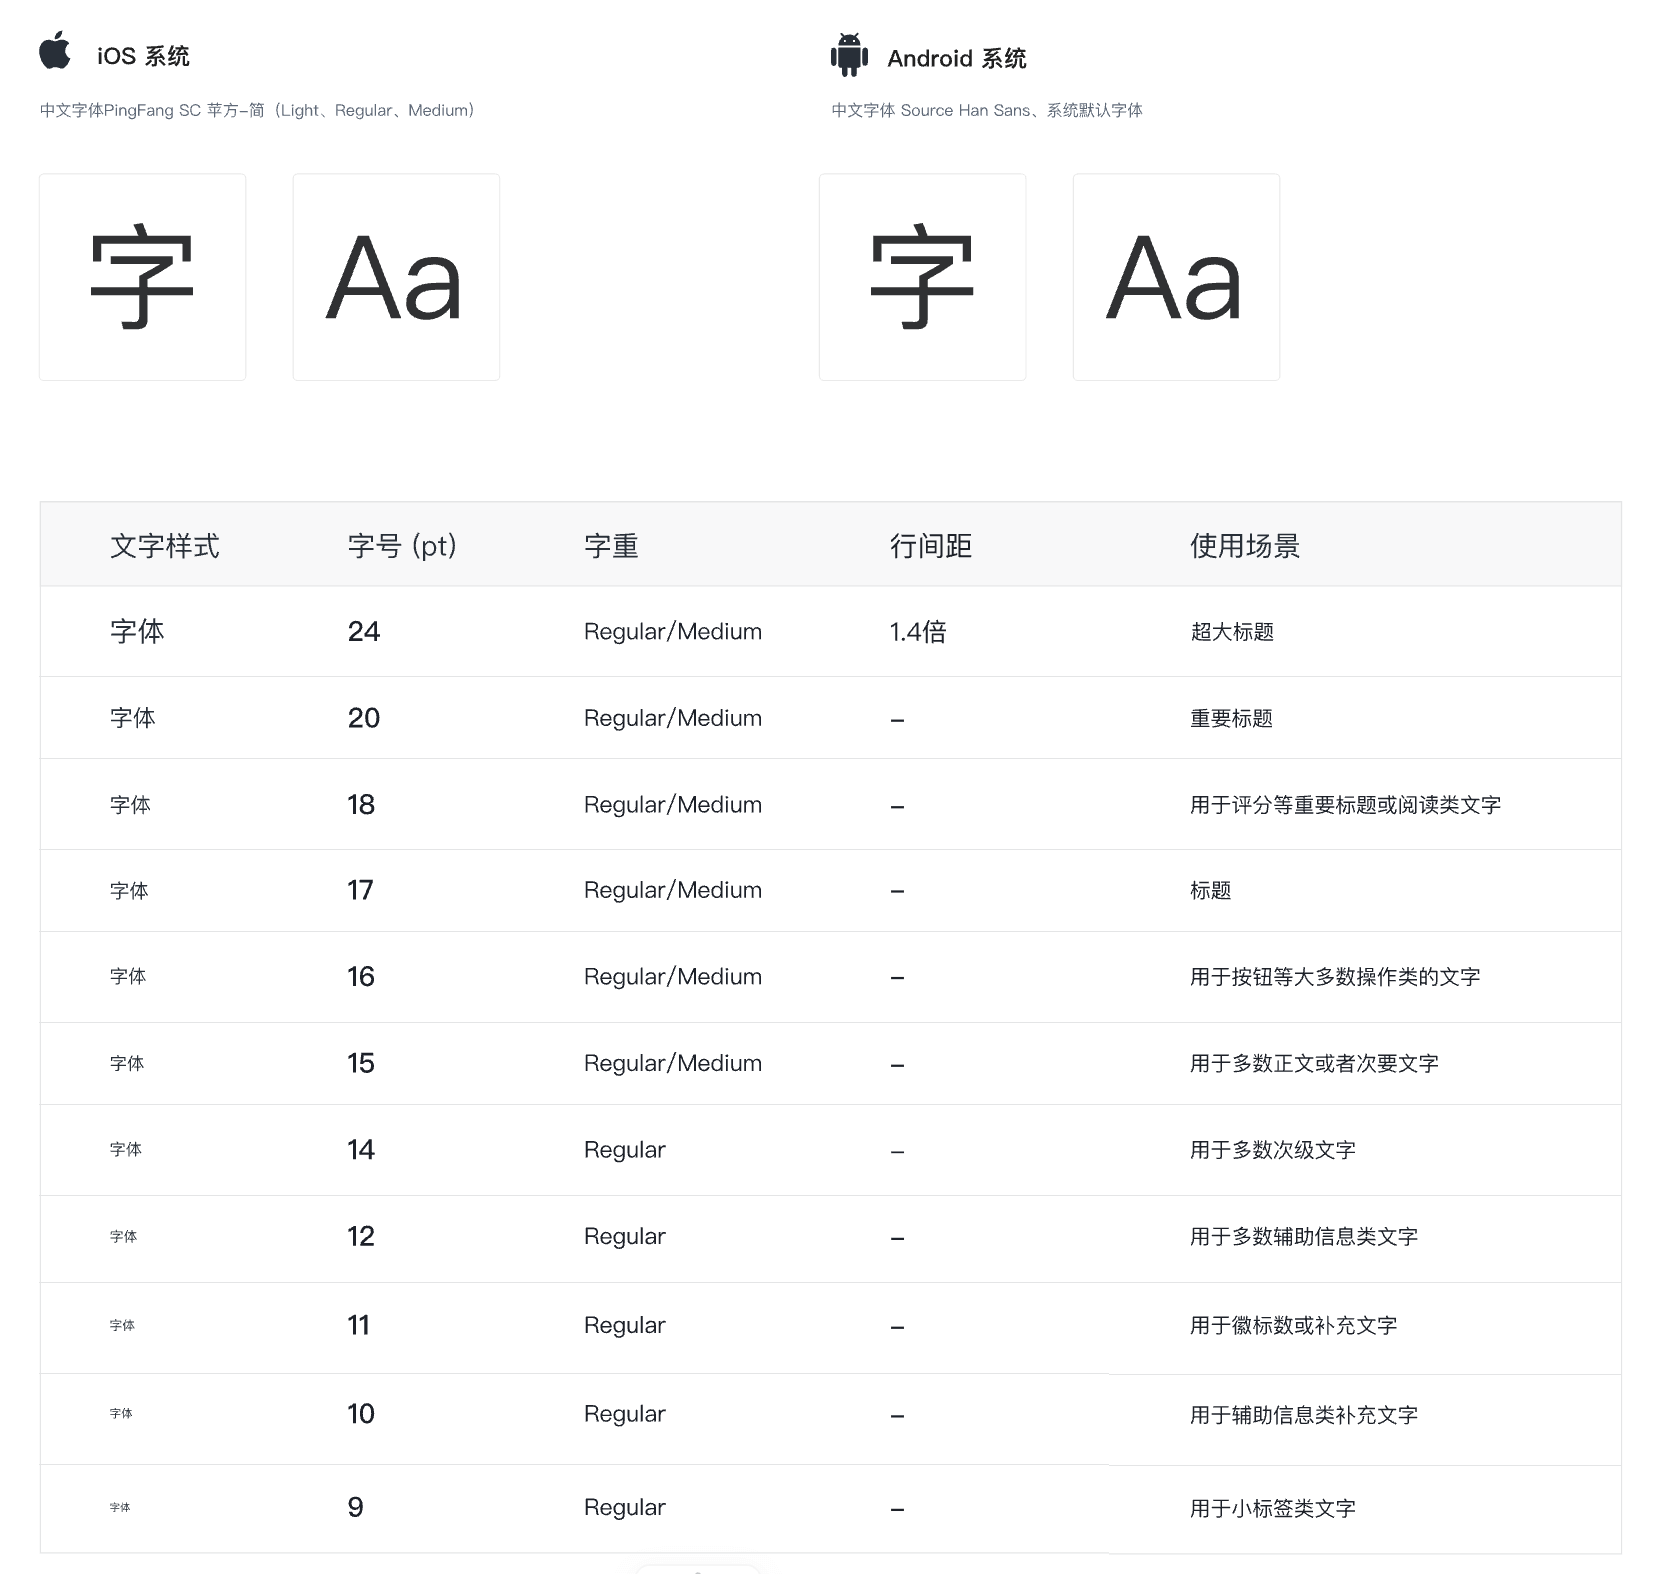This screenshot has width=1654, height=1574.
Task: Click 用于小标签类文字 cell
Action: coord(1272,1508)
